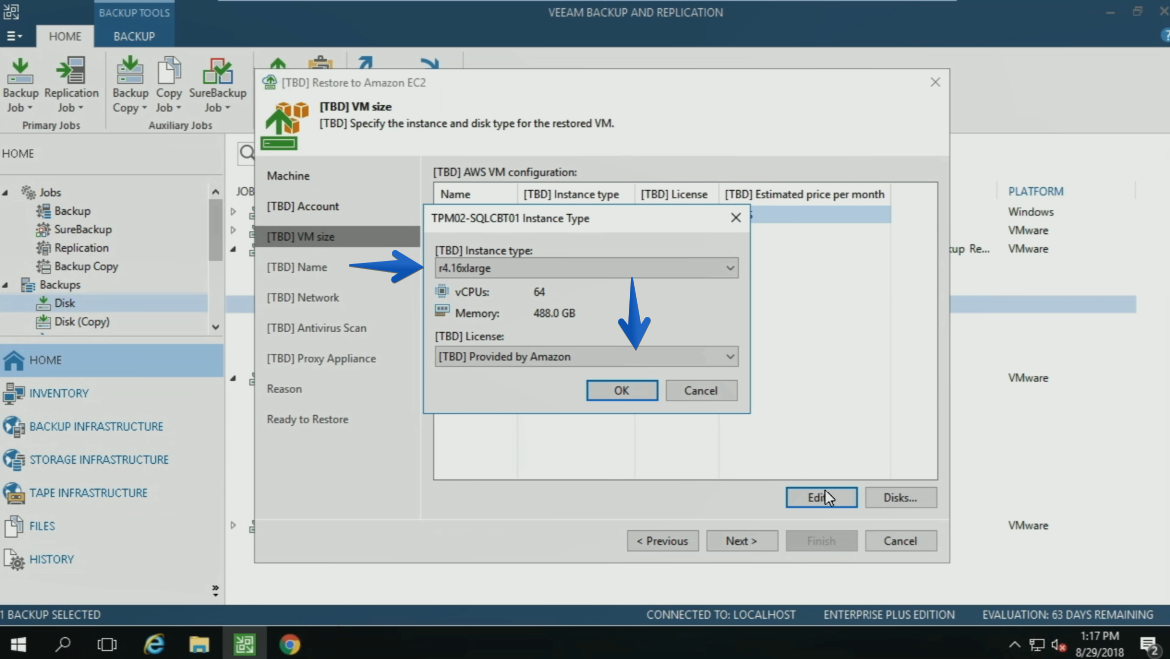1170x659 pixels.
Task: Close the Instance Type dialog
Action: pos(736,218)
